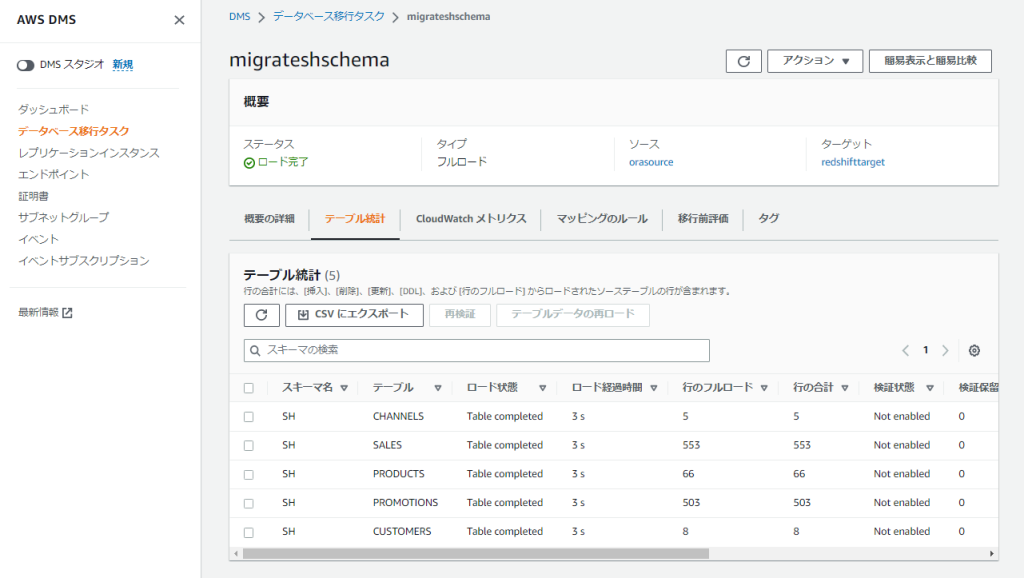Open イベントサブスクリプション in the sidebar
The image size is (1024, 578).
click(84, 261)
